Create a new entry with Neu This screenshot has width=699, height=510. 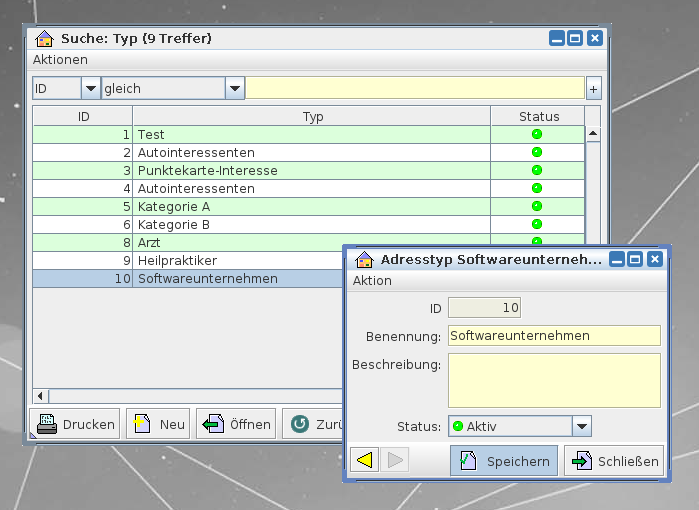click(x=158, y=424)
